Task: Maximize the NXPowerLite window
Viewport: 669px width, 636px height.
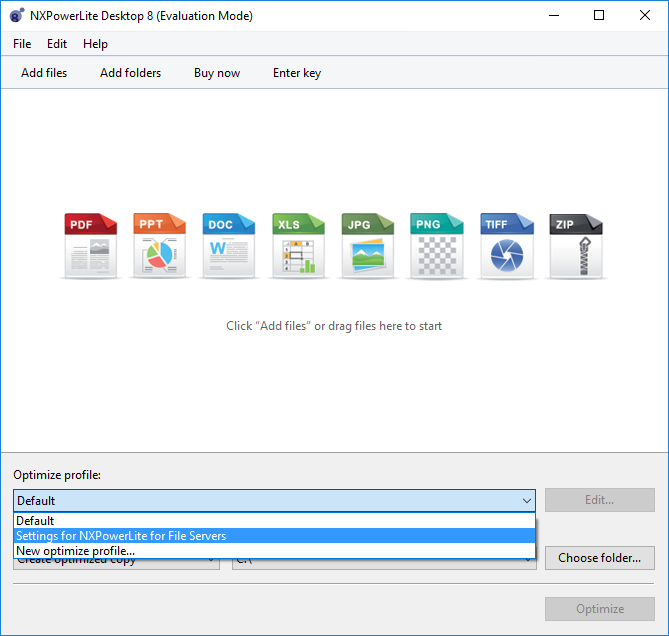Action: pyautogui.click(x=599, y=15)
